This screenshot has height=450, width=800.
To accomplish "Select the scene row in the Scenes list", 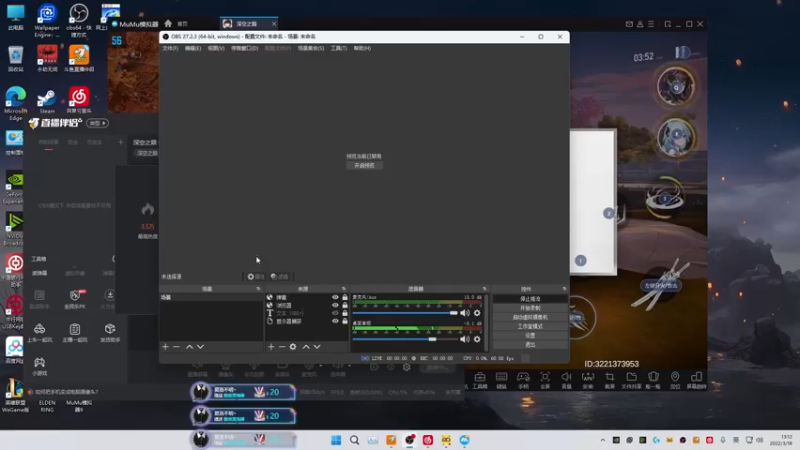I will [211, 297].
